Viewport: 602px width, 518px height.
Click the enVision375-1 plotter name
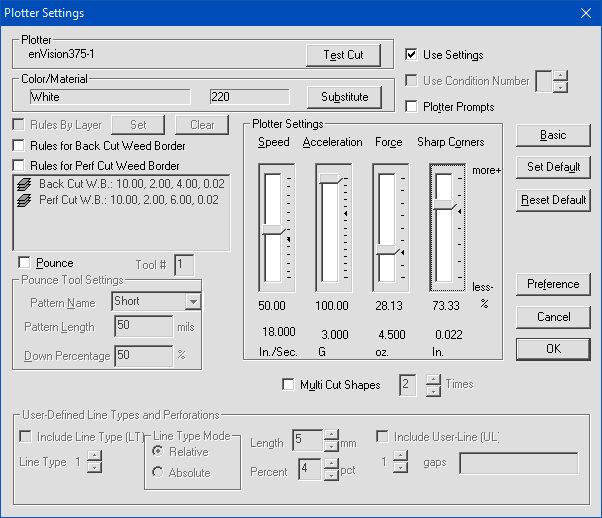(61, 54)
